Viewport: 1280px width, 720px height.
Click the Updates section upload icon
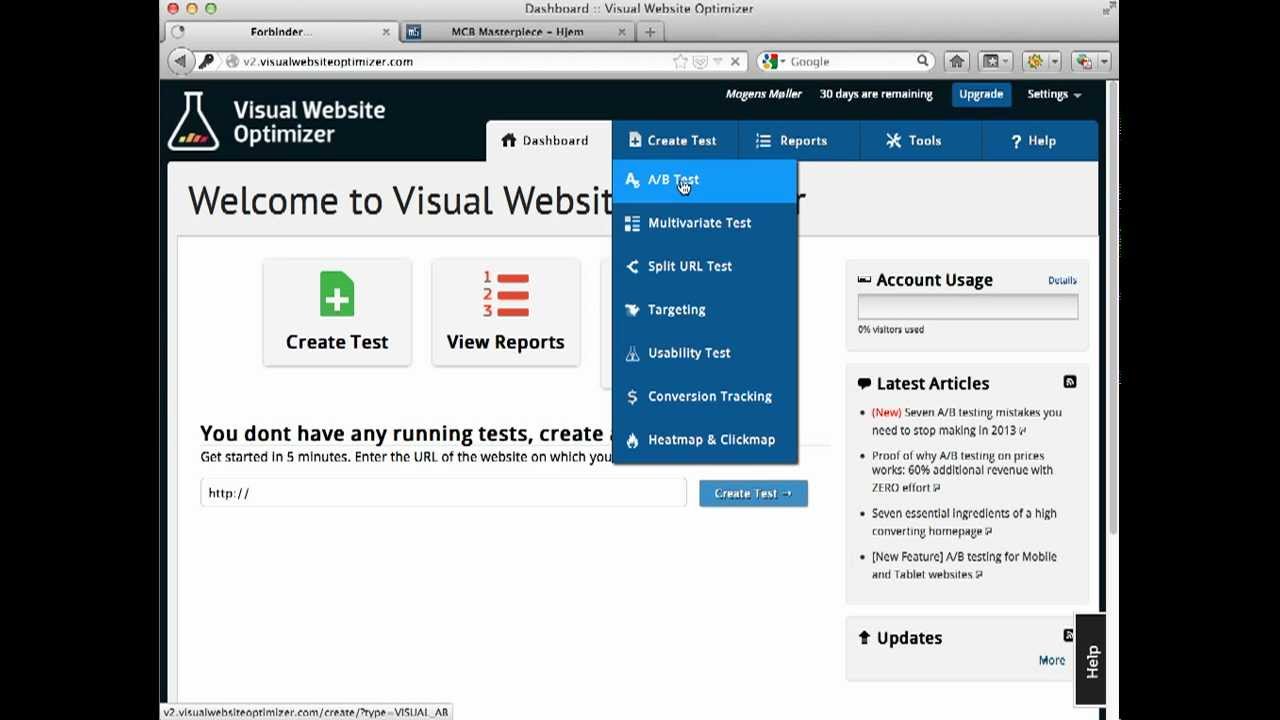[864, 637]
